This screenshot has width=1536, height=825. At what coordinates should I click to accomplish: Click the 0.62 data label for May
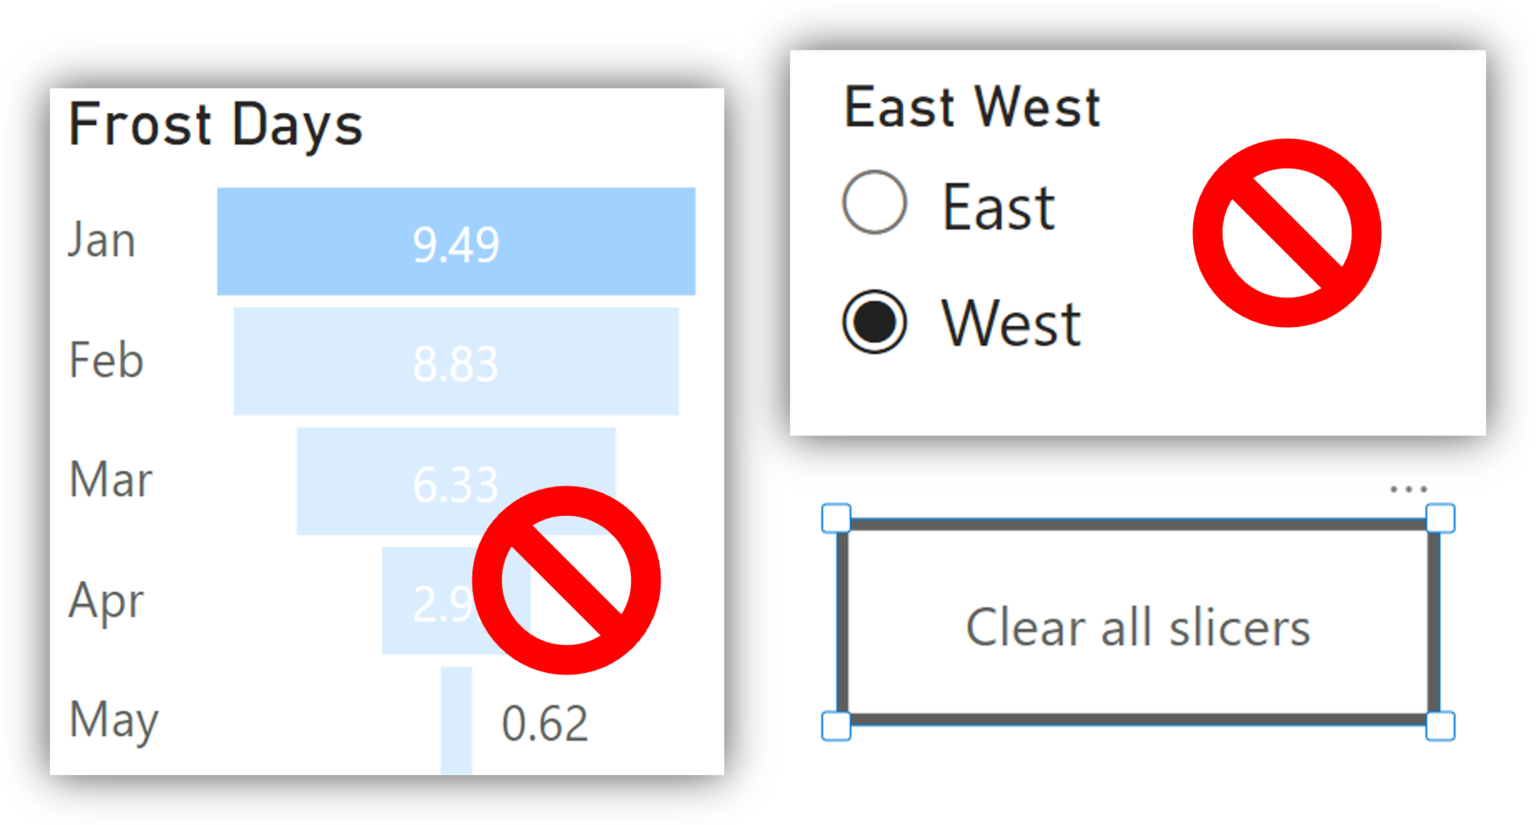point(545,723)
